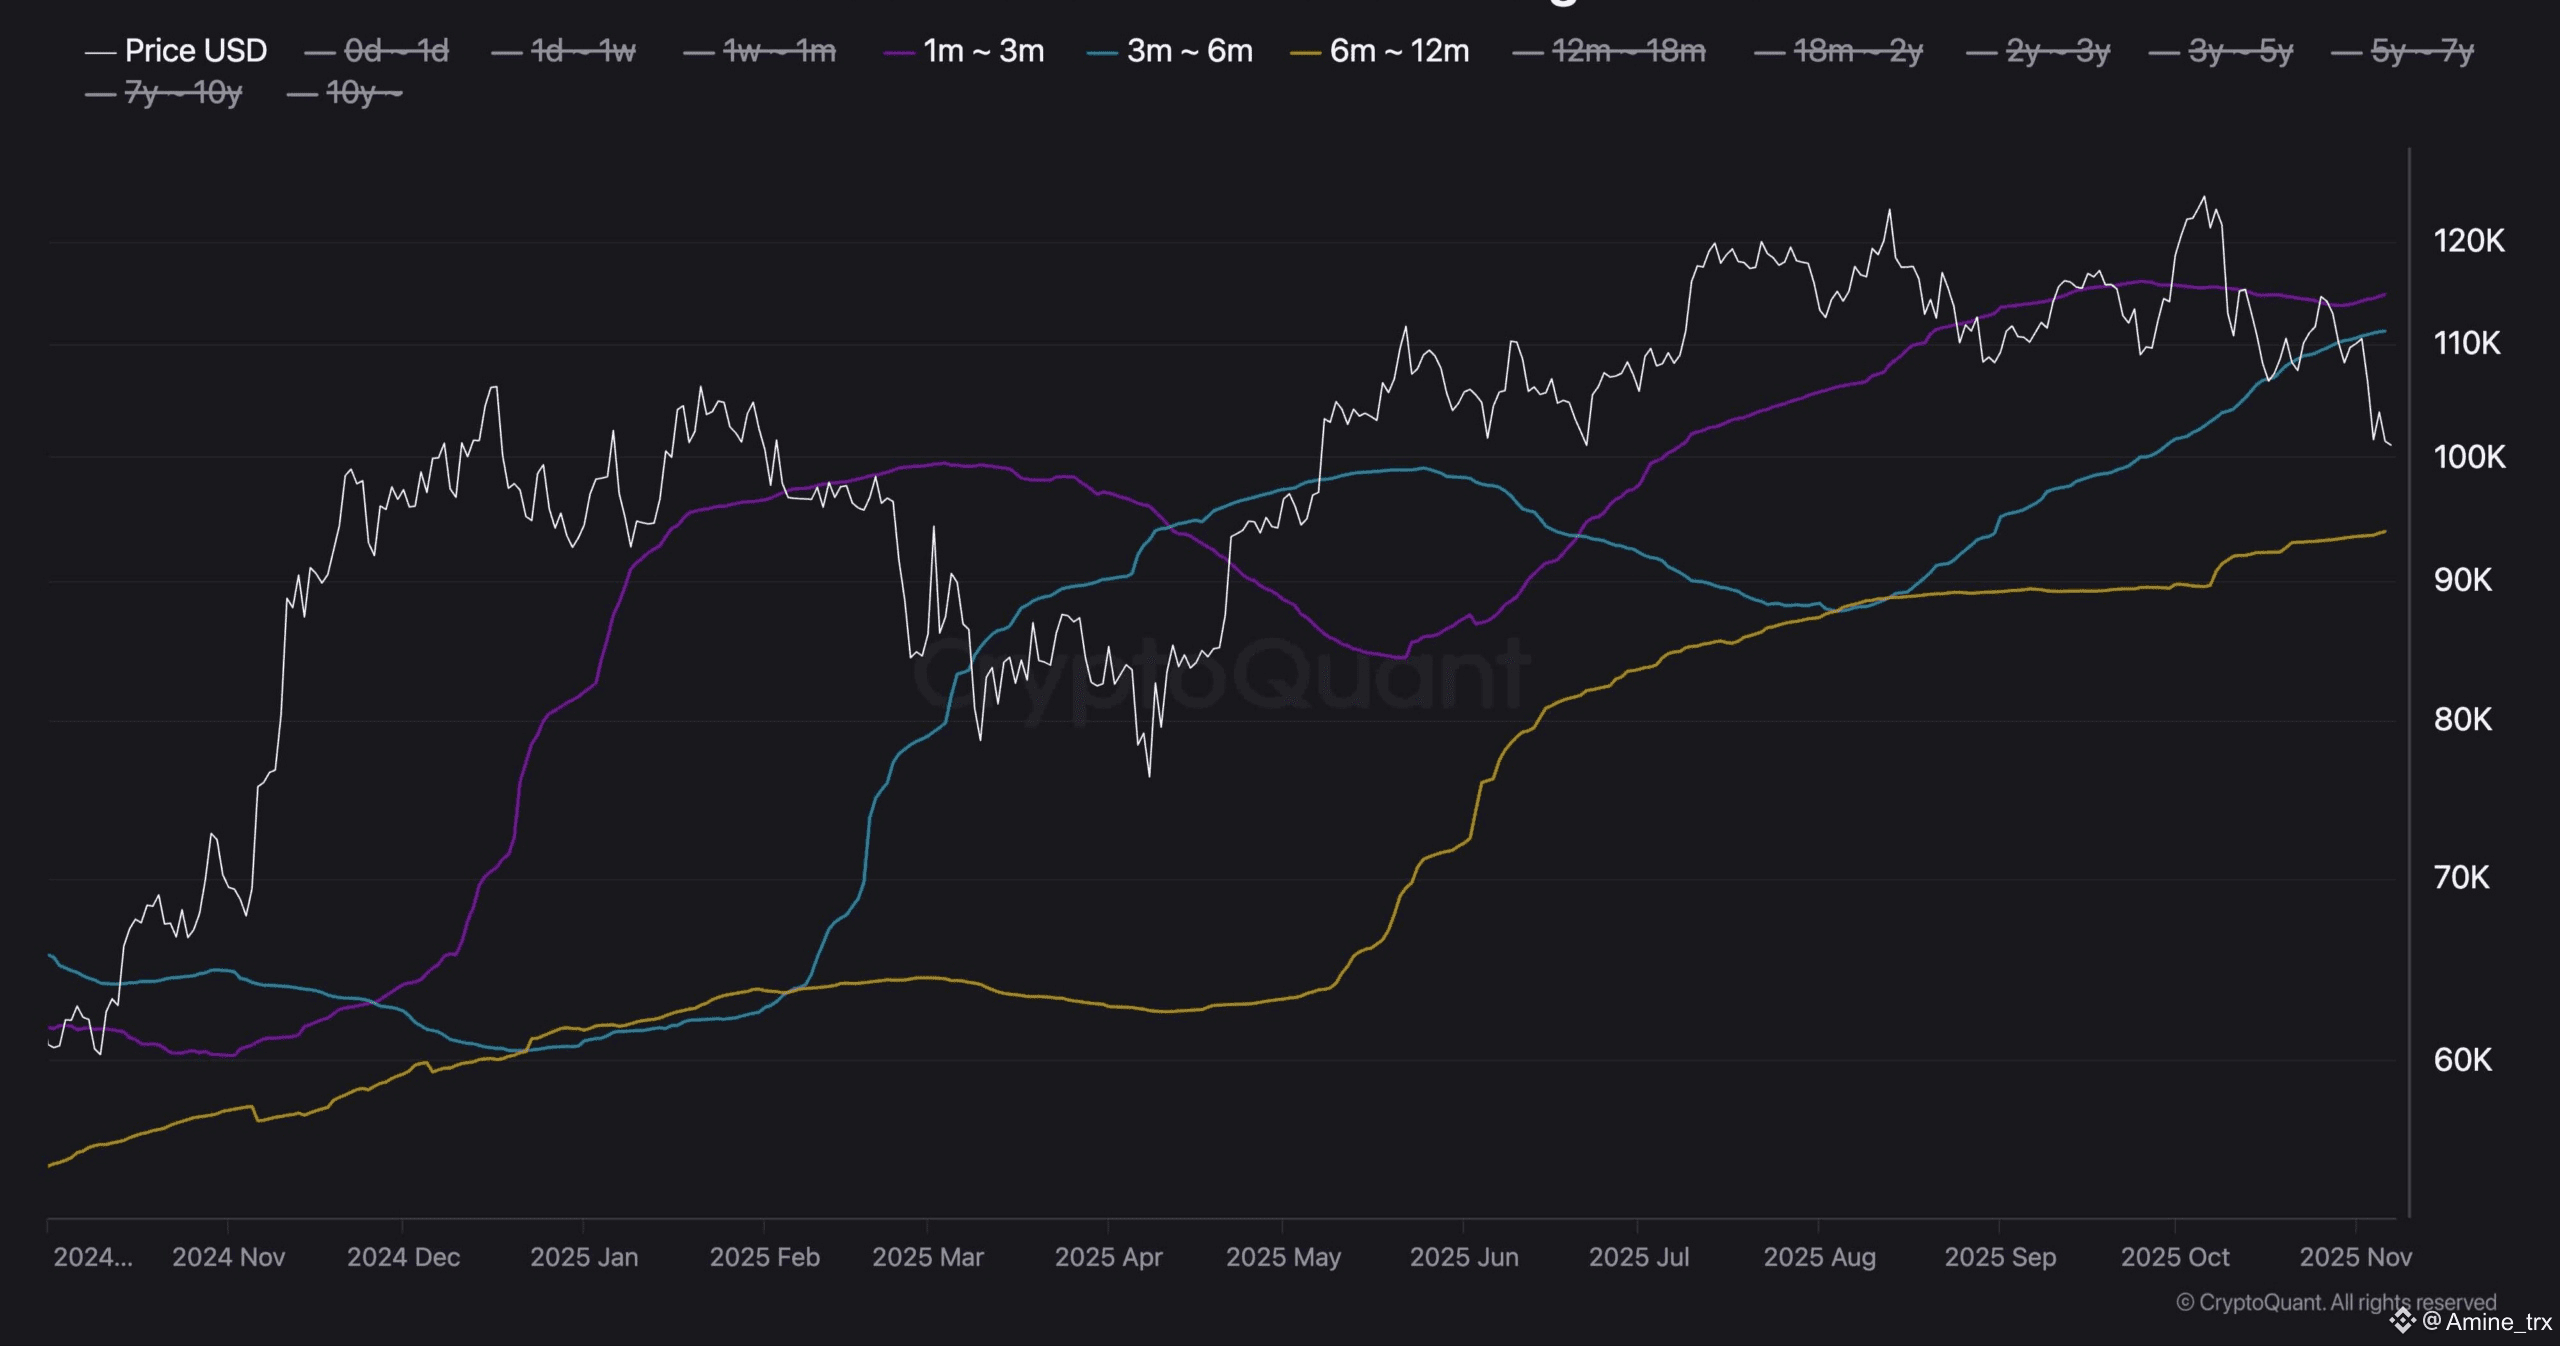Click the Binance logo icon near Amine_trx
This screenshot has height=1346, width=2560.
2402,1322
